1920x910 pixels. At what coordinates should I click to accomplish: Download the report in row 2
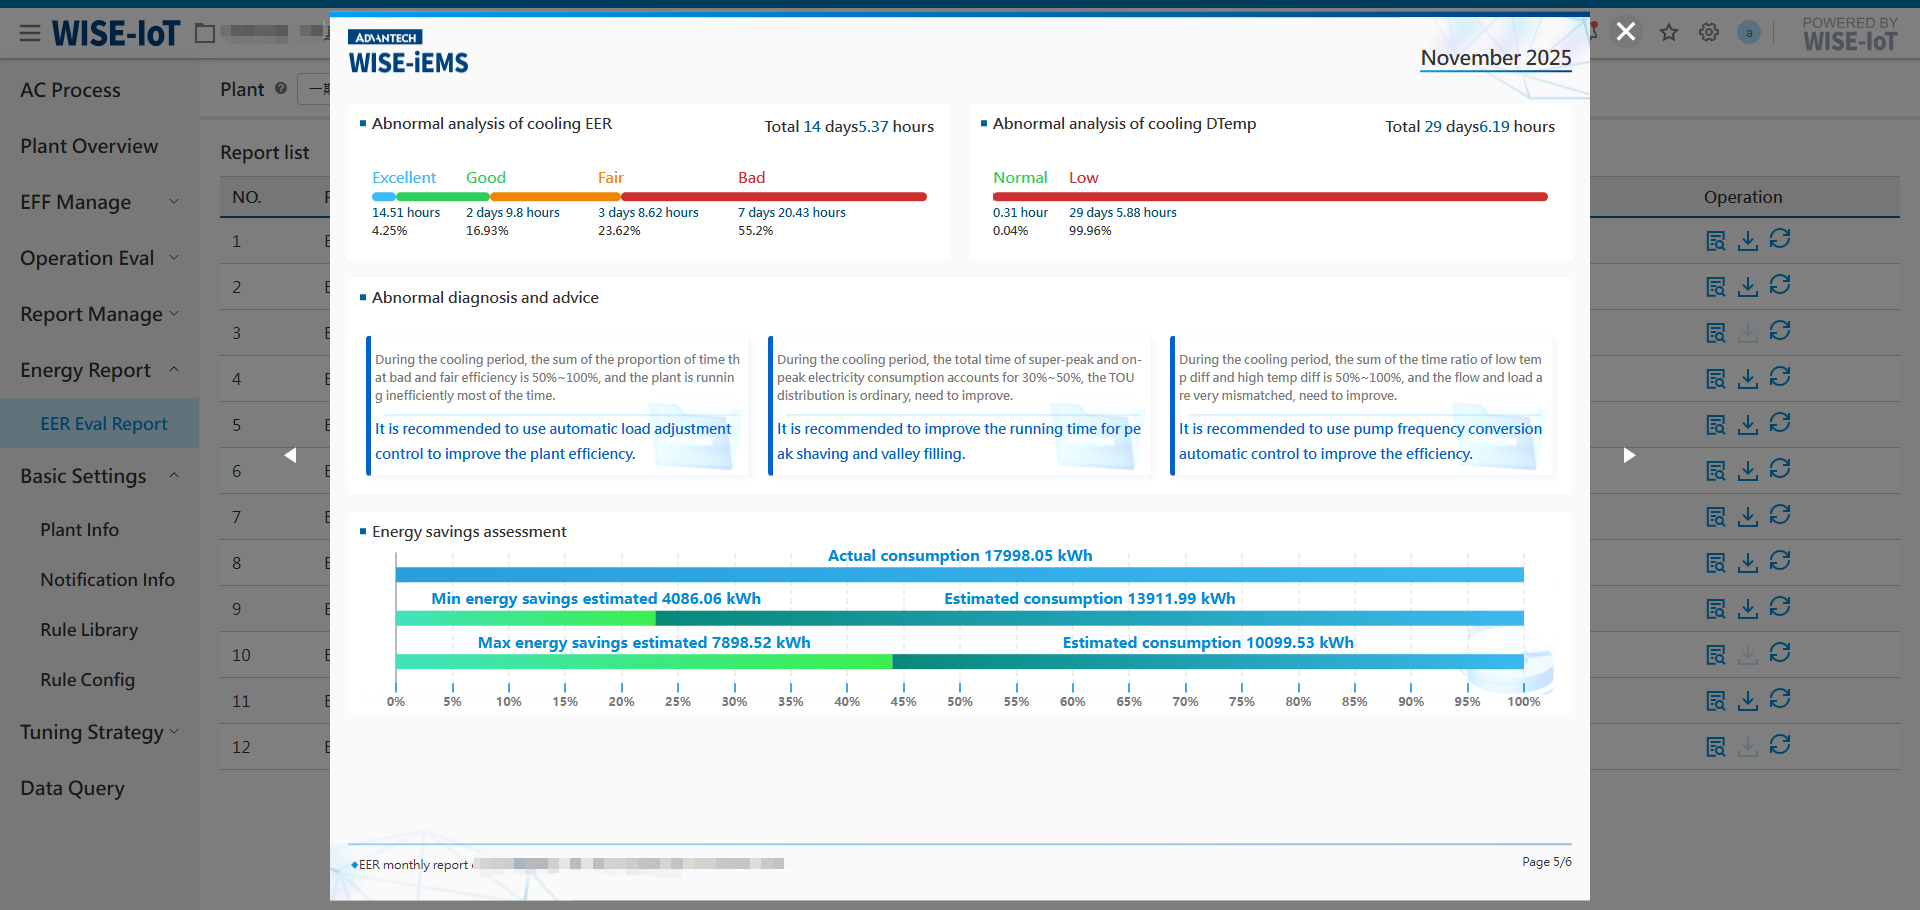[1748, 287]
